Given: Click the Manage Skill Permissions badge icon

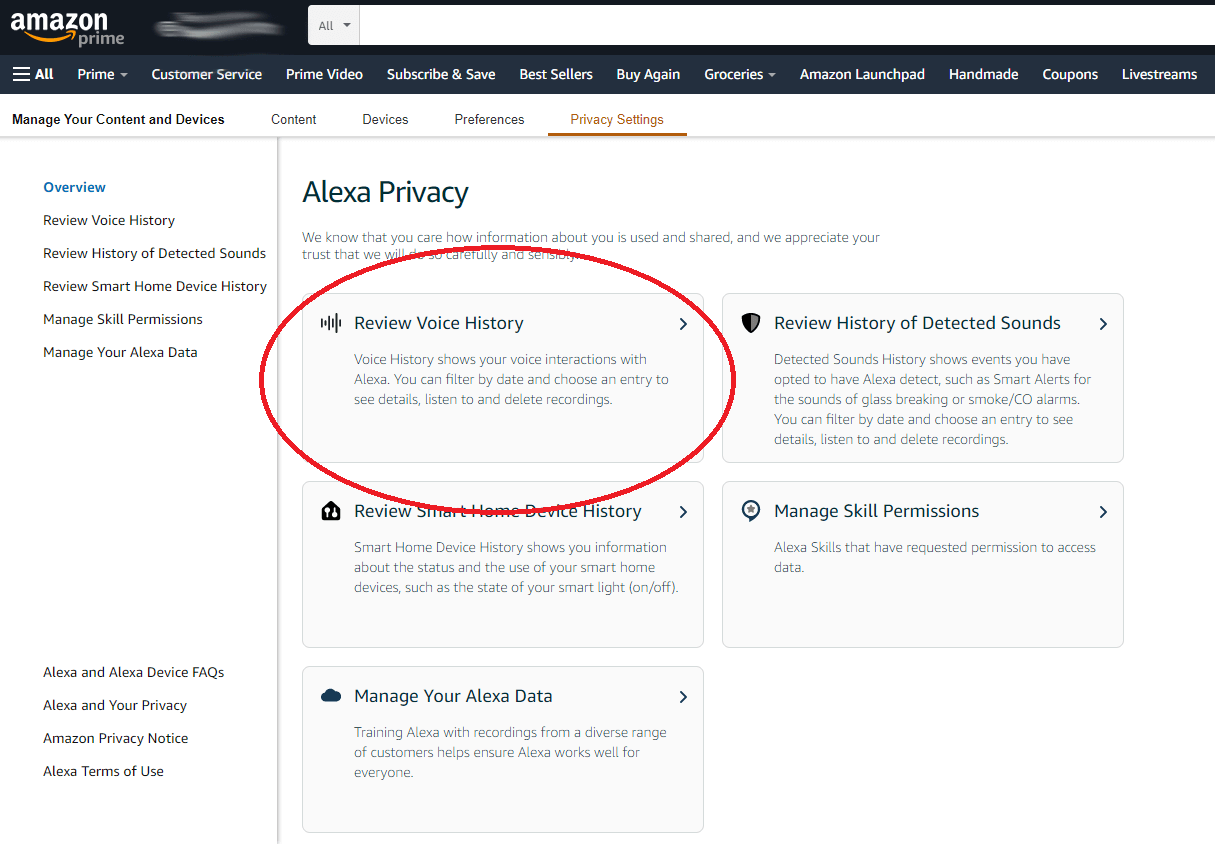Looking at the screenshot, I should click(751, 511).
